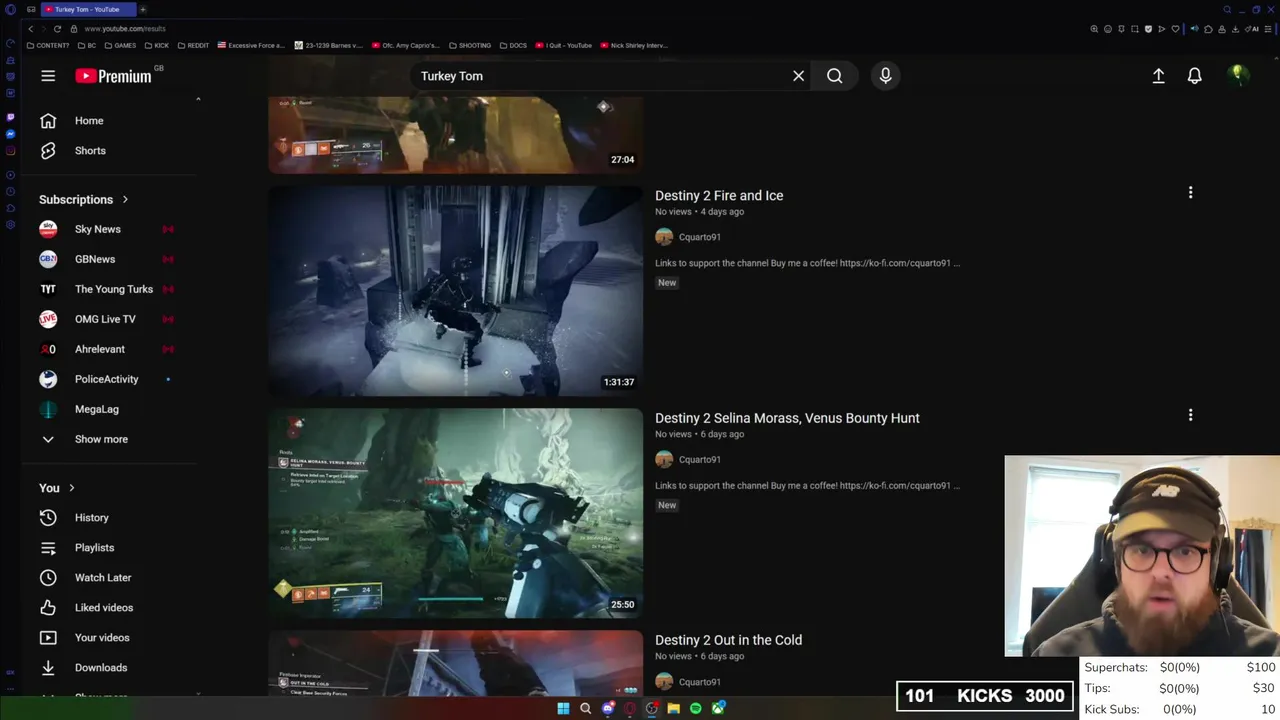Expand the Subscriptions section
Screen dimensions: 1280x720
[x=84, y=199]
